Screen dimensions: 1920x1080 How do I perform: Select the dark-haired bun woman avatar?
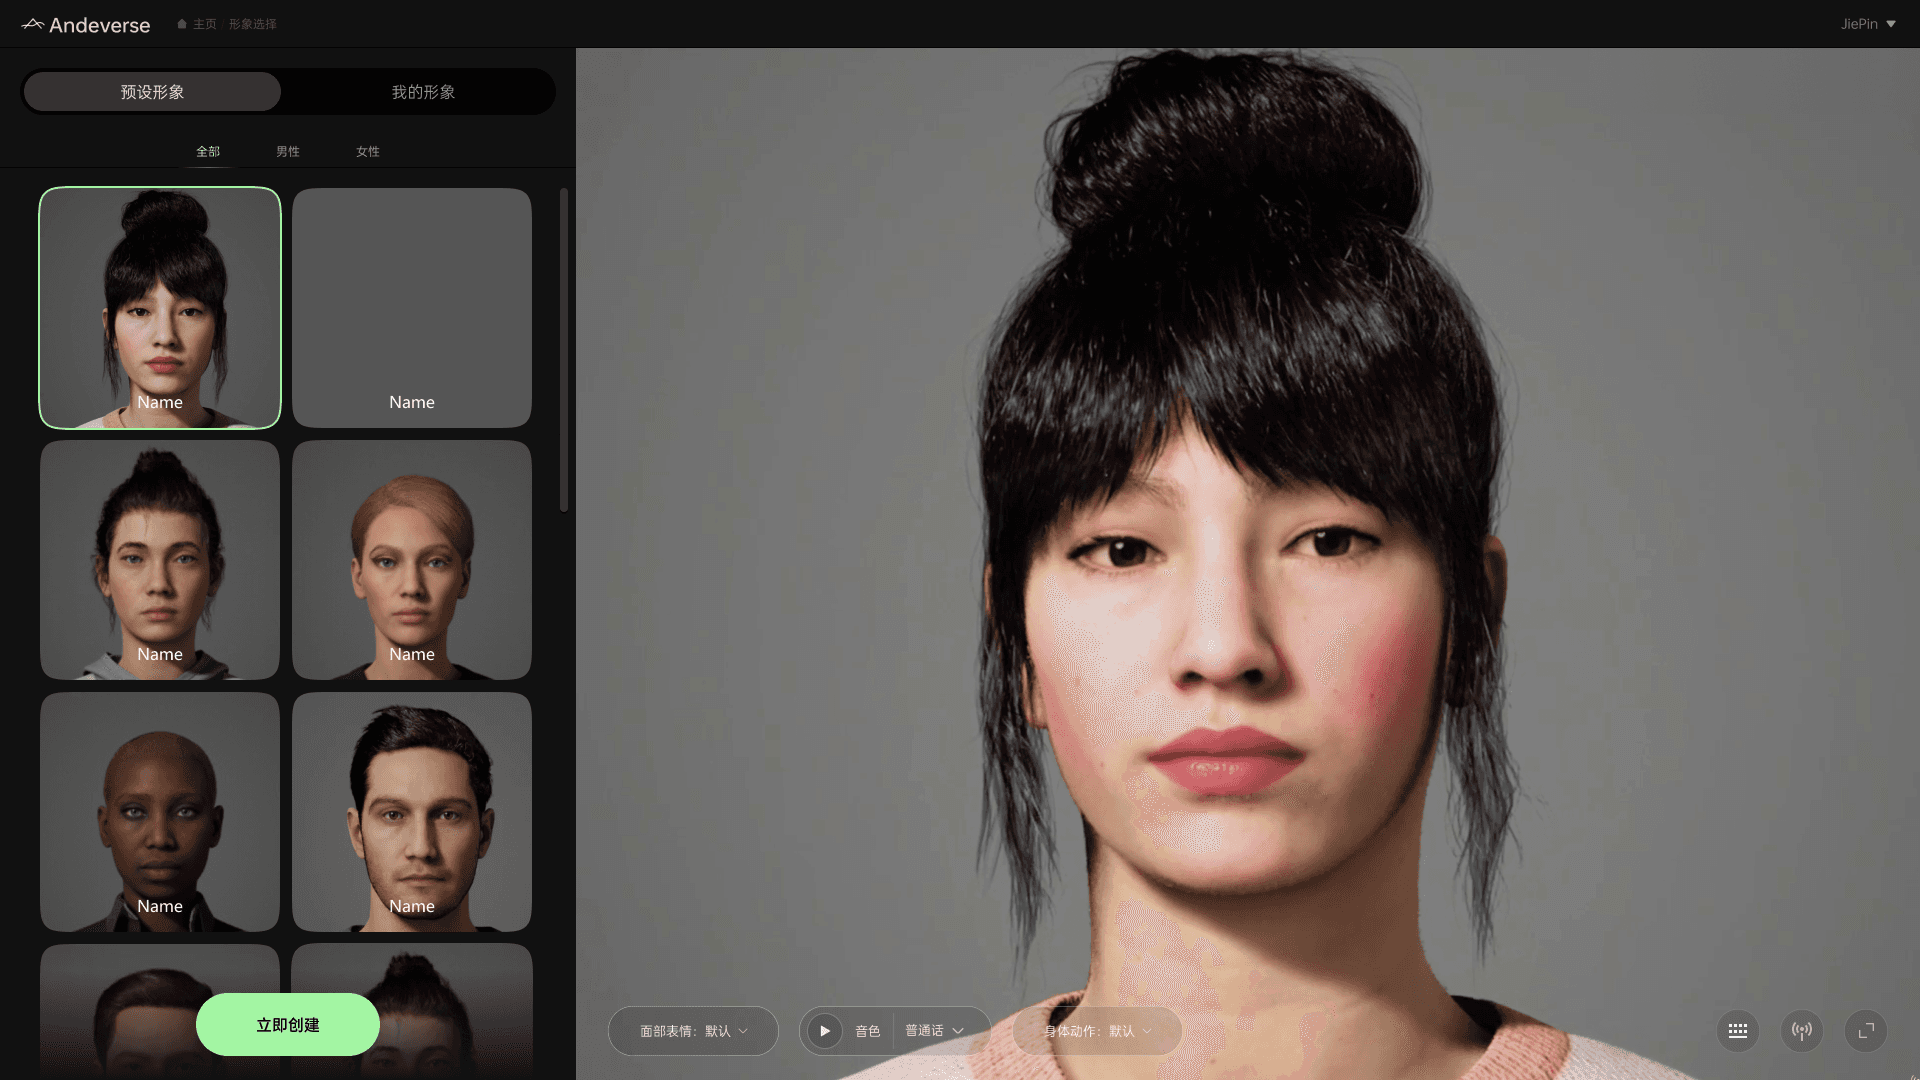160,308
